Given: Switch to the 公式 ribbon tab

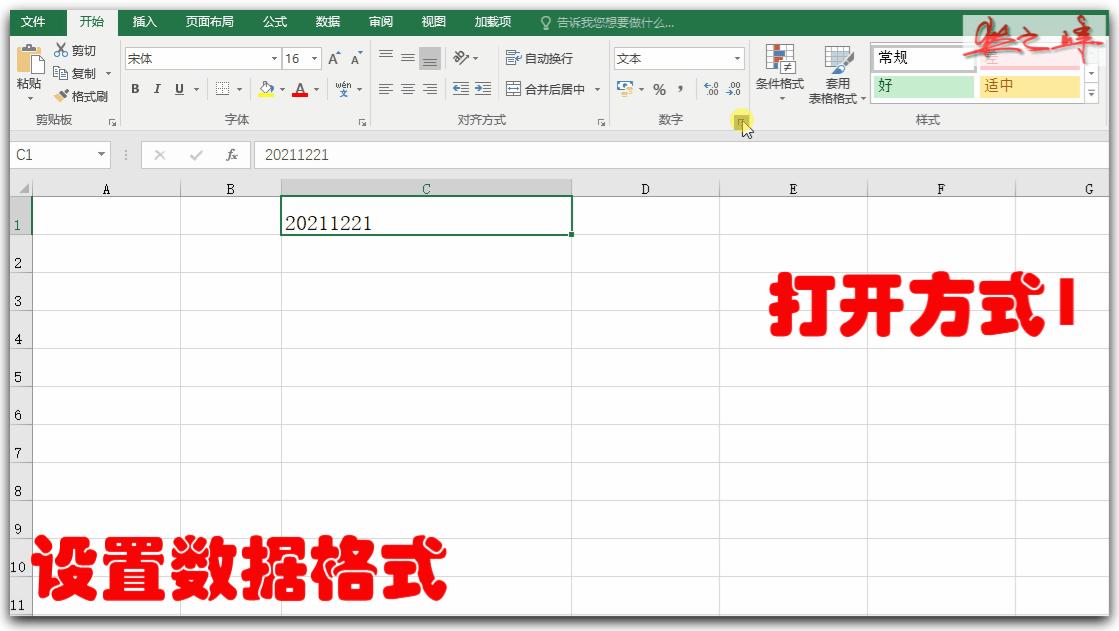Looking at the screenshot, I should [x=273, y=20].
